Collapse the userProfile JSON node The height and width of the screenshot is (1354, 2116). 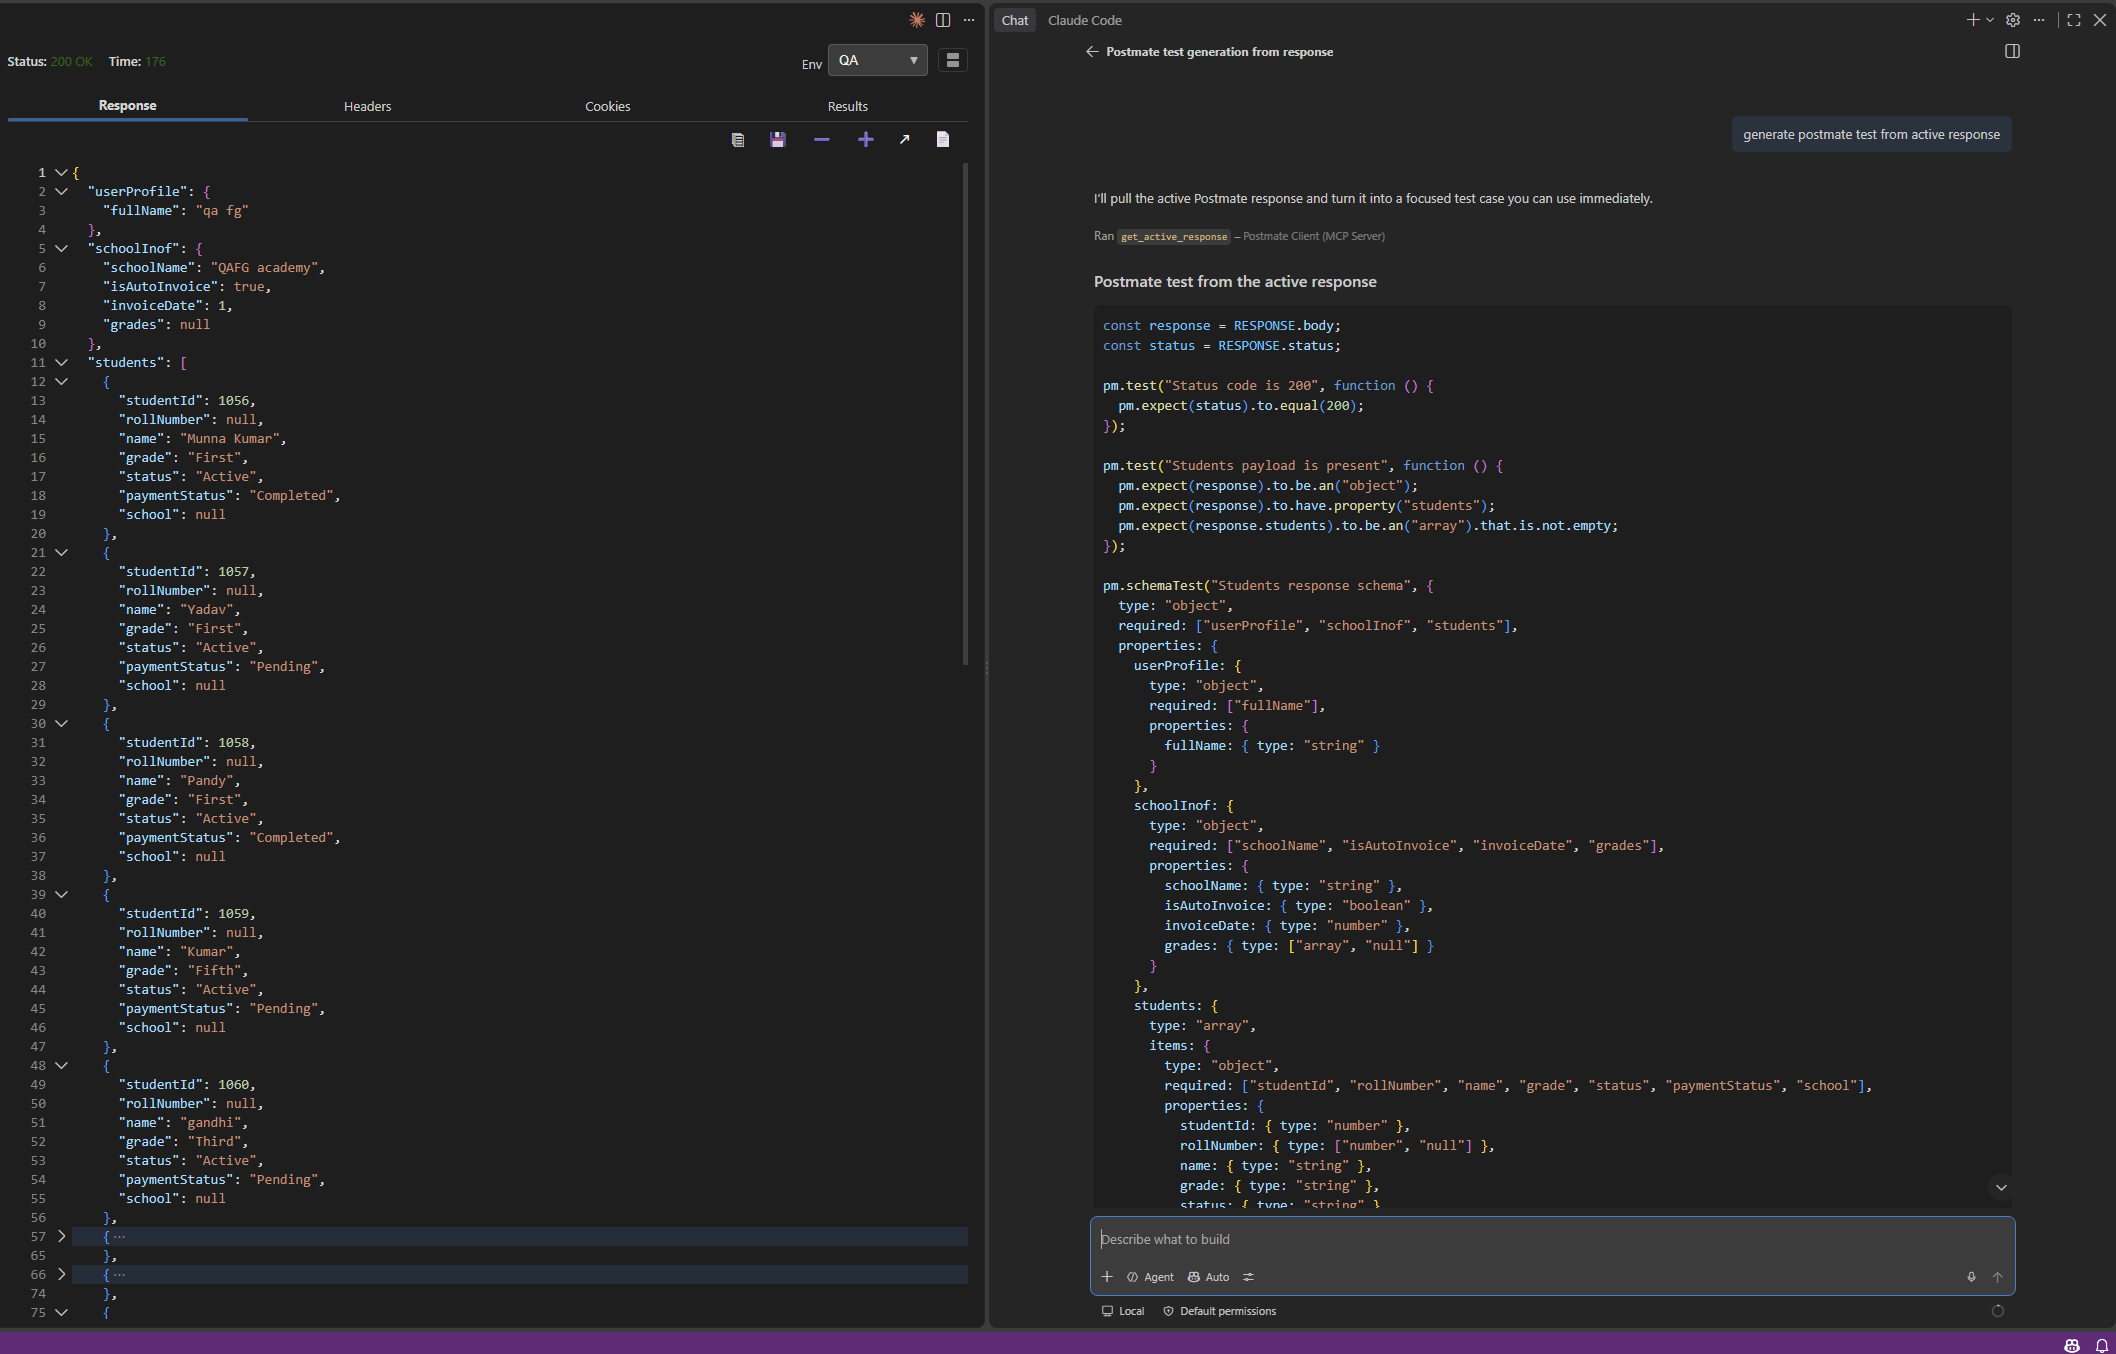tap(61, 192)
